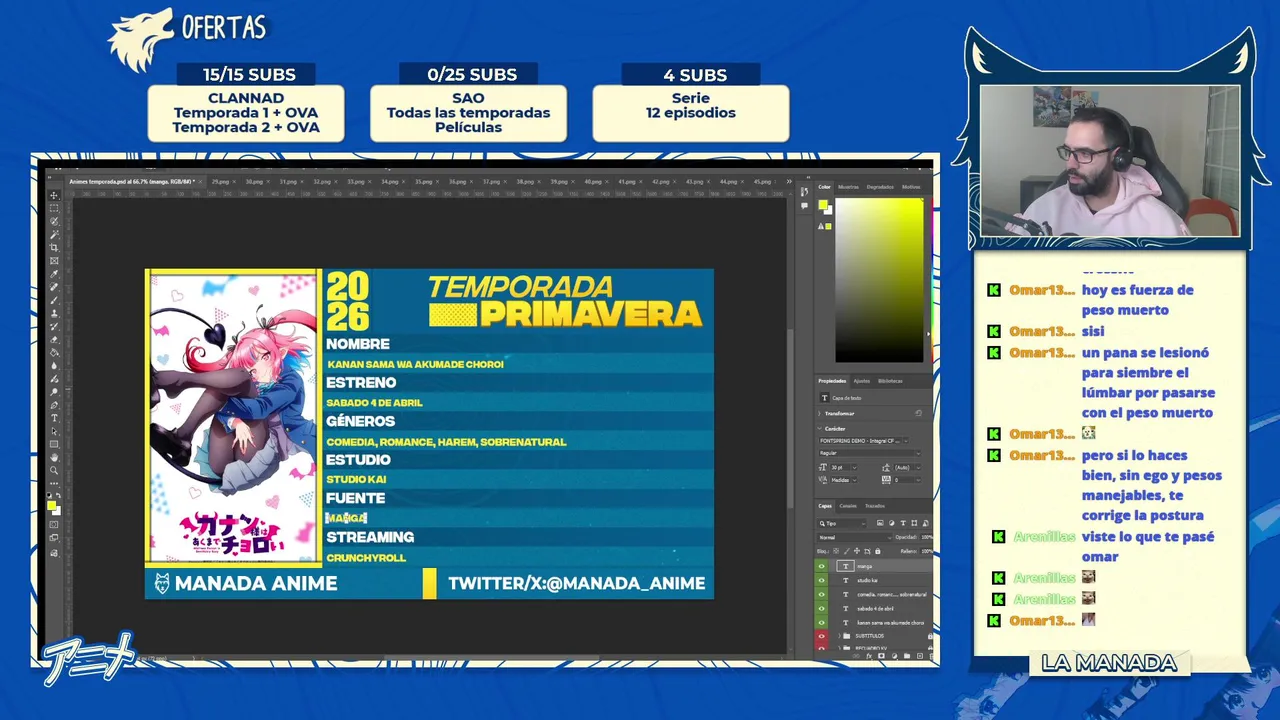
Task: Click the CRUNCHYROLL text on canvas
Action: pos(366,558)
